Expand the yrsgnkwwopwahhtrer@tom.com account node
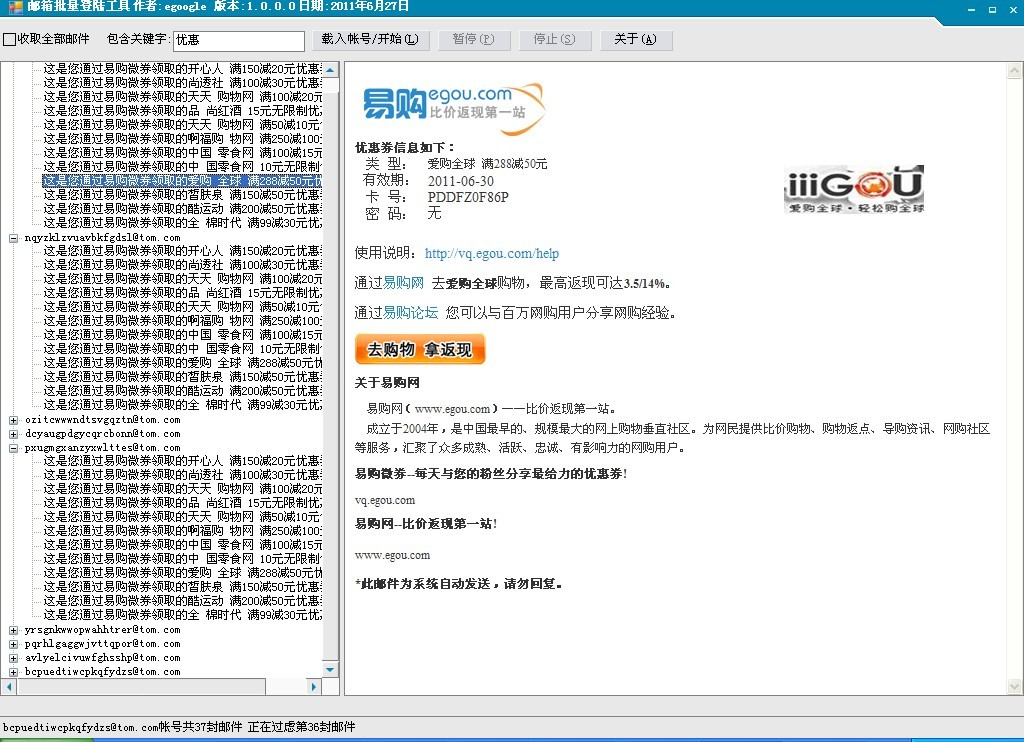 point(13,630)
